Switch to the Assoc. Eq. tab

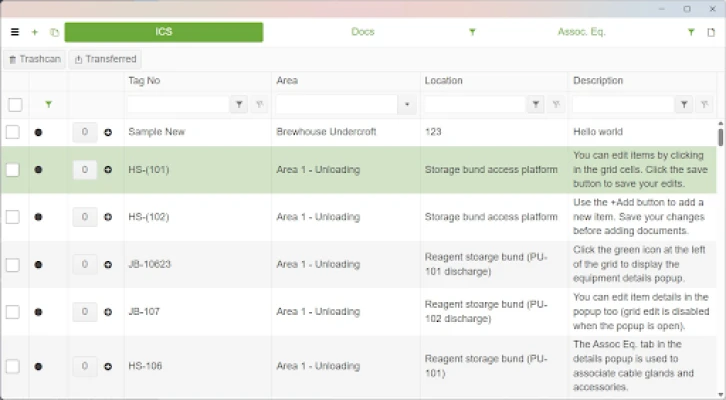tap(581, 32)
